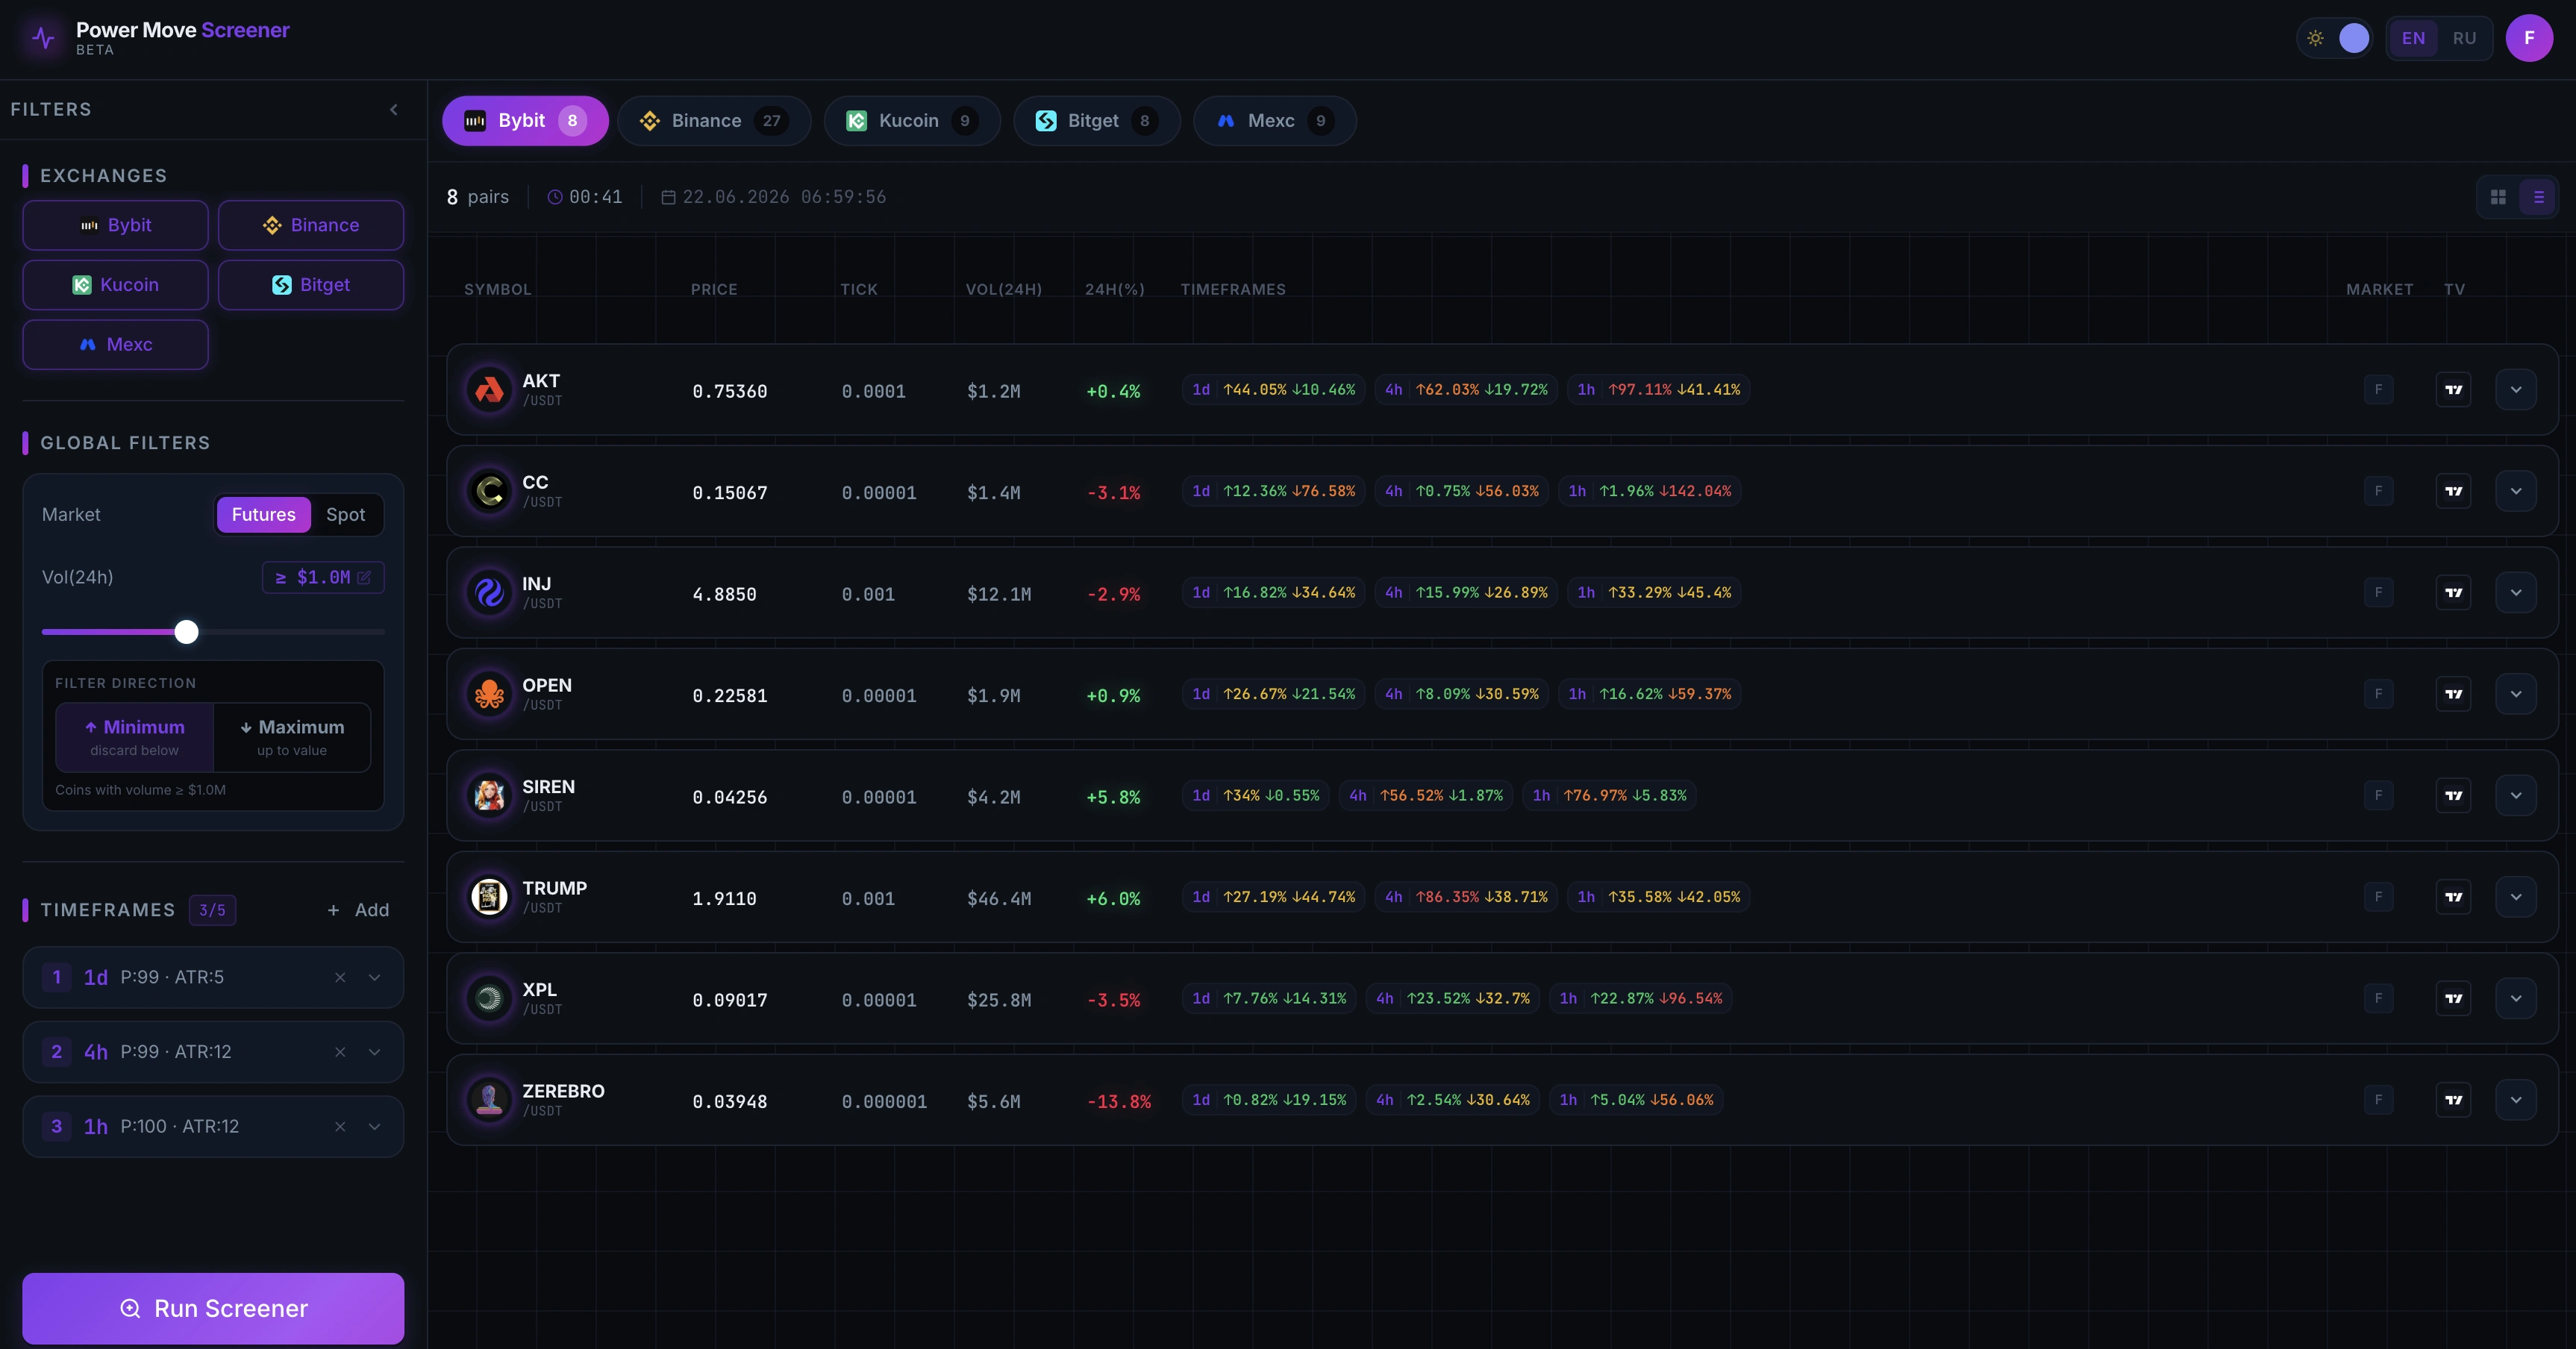Toggle Kucoin exchange filter in sidebar
Image resolution: width=2576 pixels, height=1349 pixels.
pyautogui.click(x=116, y=285)
